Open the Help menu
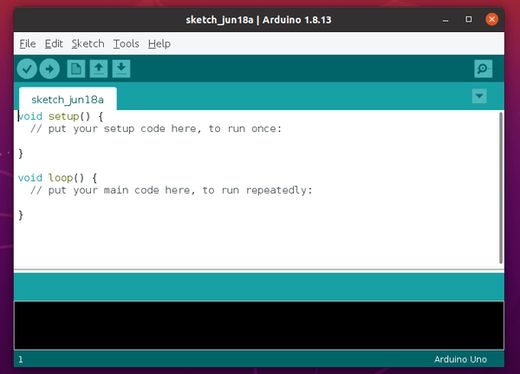The width and height of the screenshot is (520, 374). pyautogui.click(x=159, y=44)
